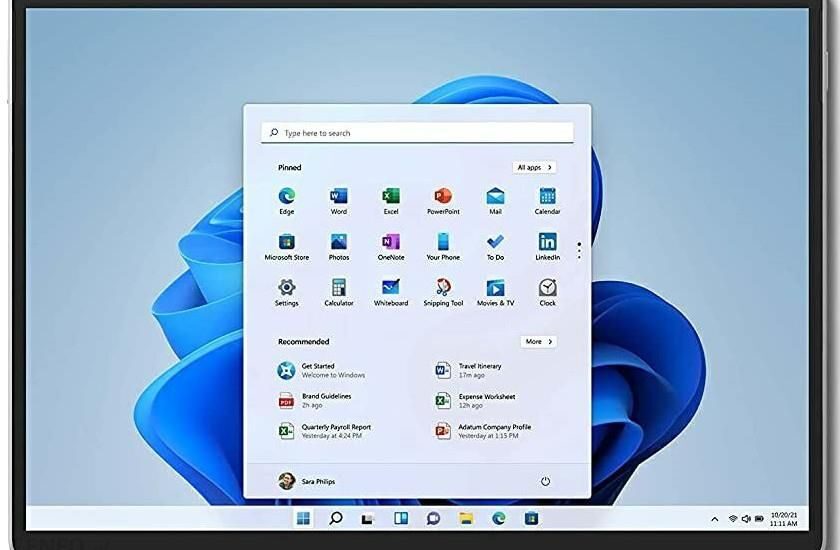Screen dimensions: 840x550
Task: Open Chat from the taskbar
Action: (433, 518)
